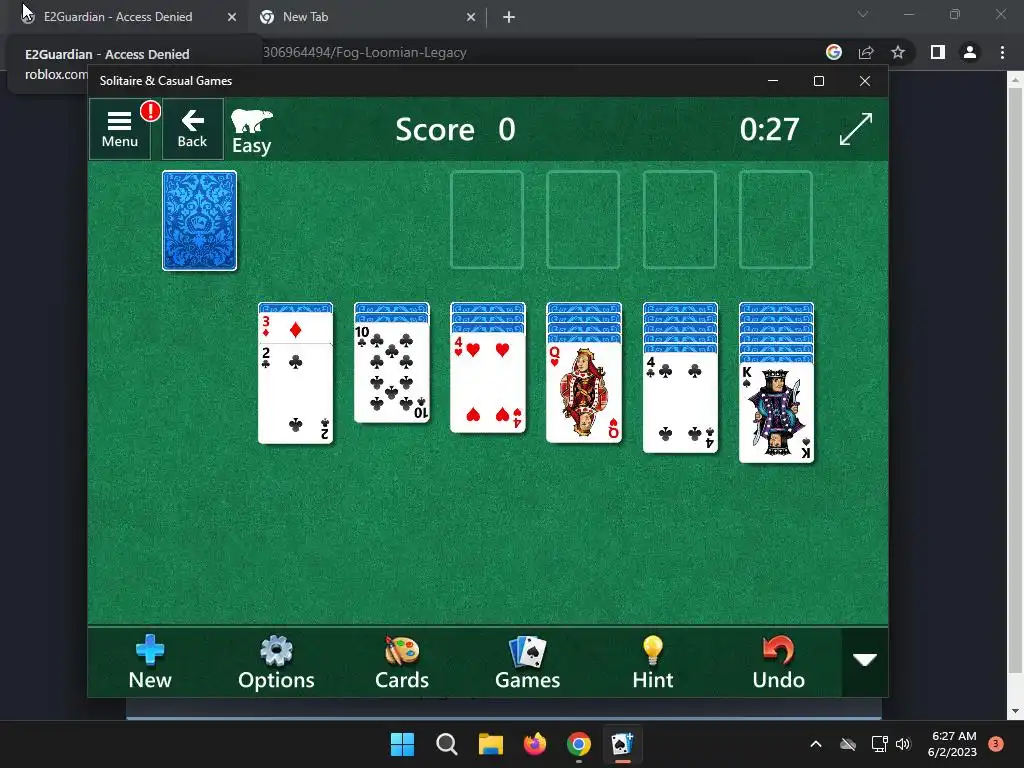The height and width of the screenshot is (768, 1024).
Task: Open the clock showing 6:27 AM
Action: (x=953, y=744)
